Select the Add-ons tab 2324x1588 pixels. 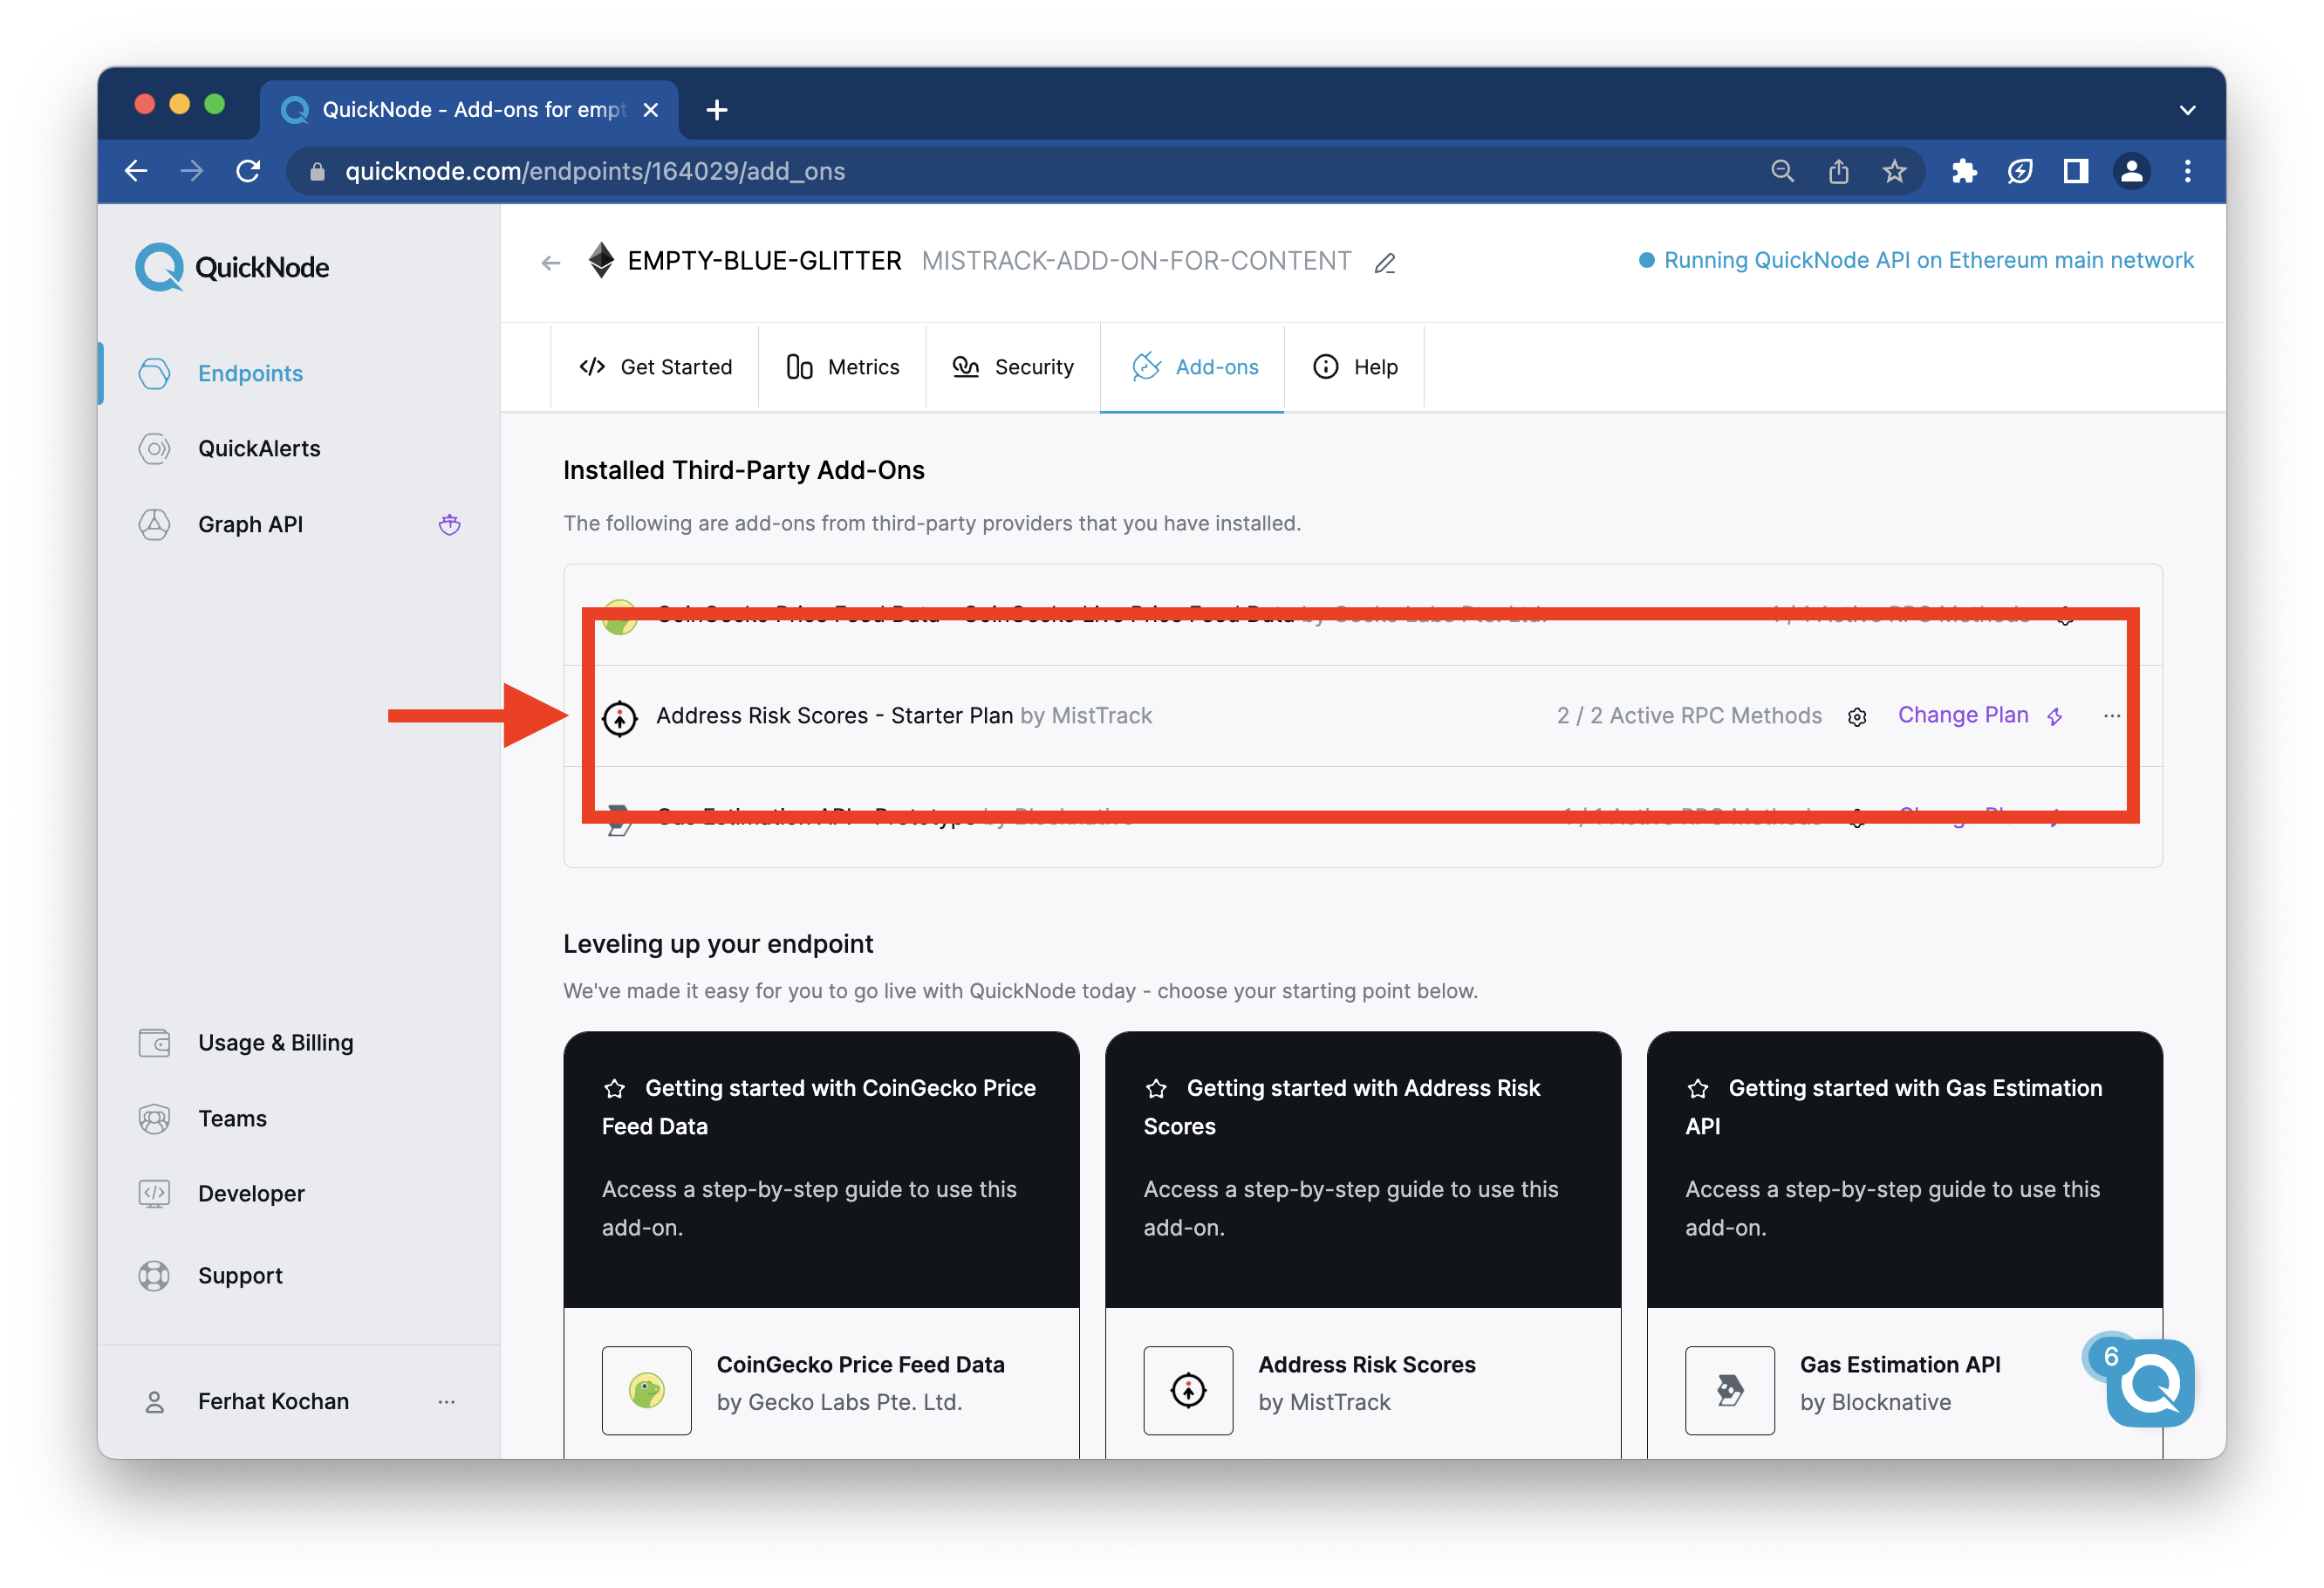point(1193,367)
